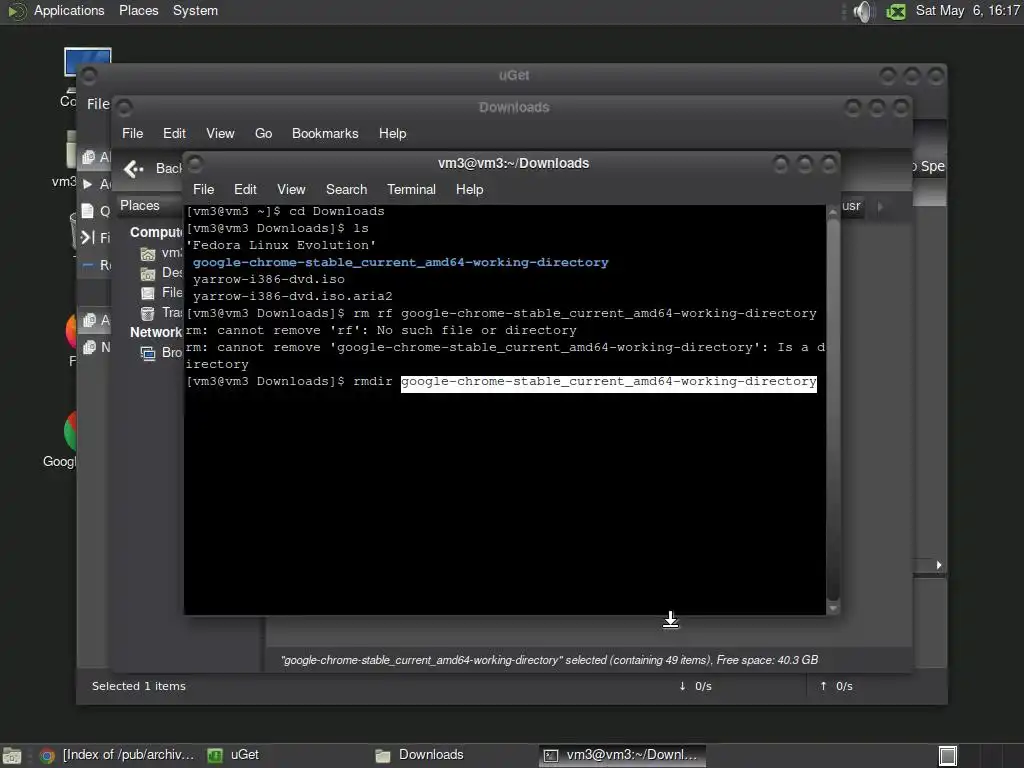Screen dimensions: 1024x768
Task: Open File menu in Downloads file manager
Action: (x=132, y=133)
